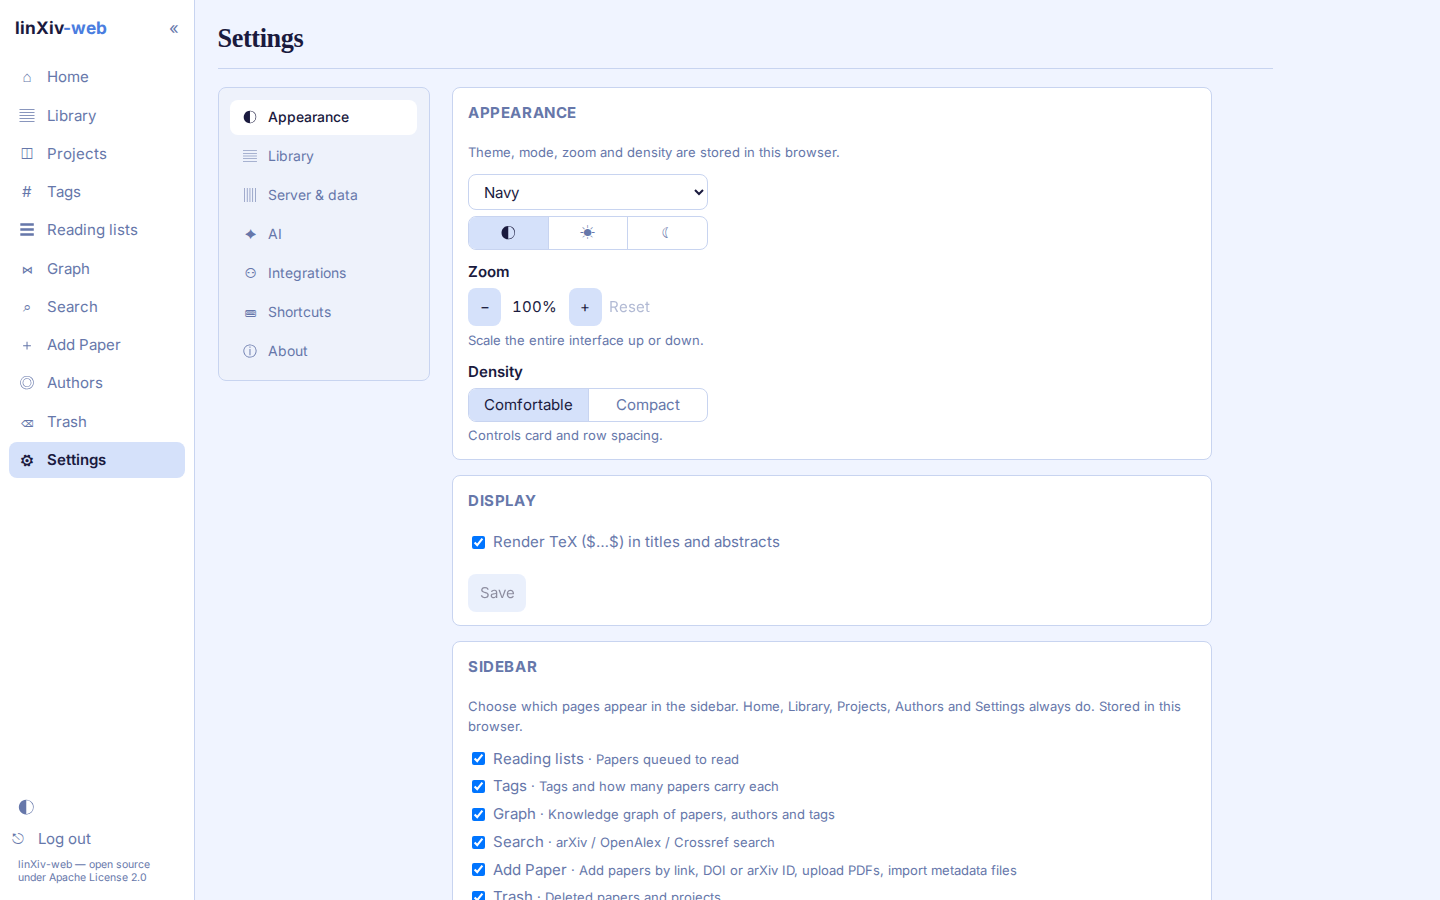Select Compact density
Screen dimensions: 1440x900
648,405
